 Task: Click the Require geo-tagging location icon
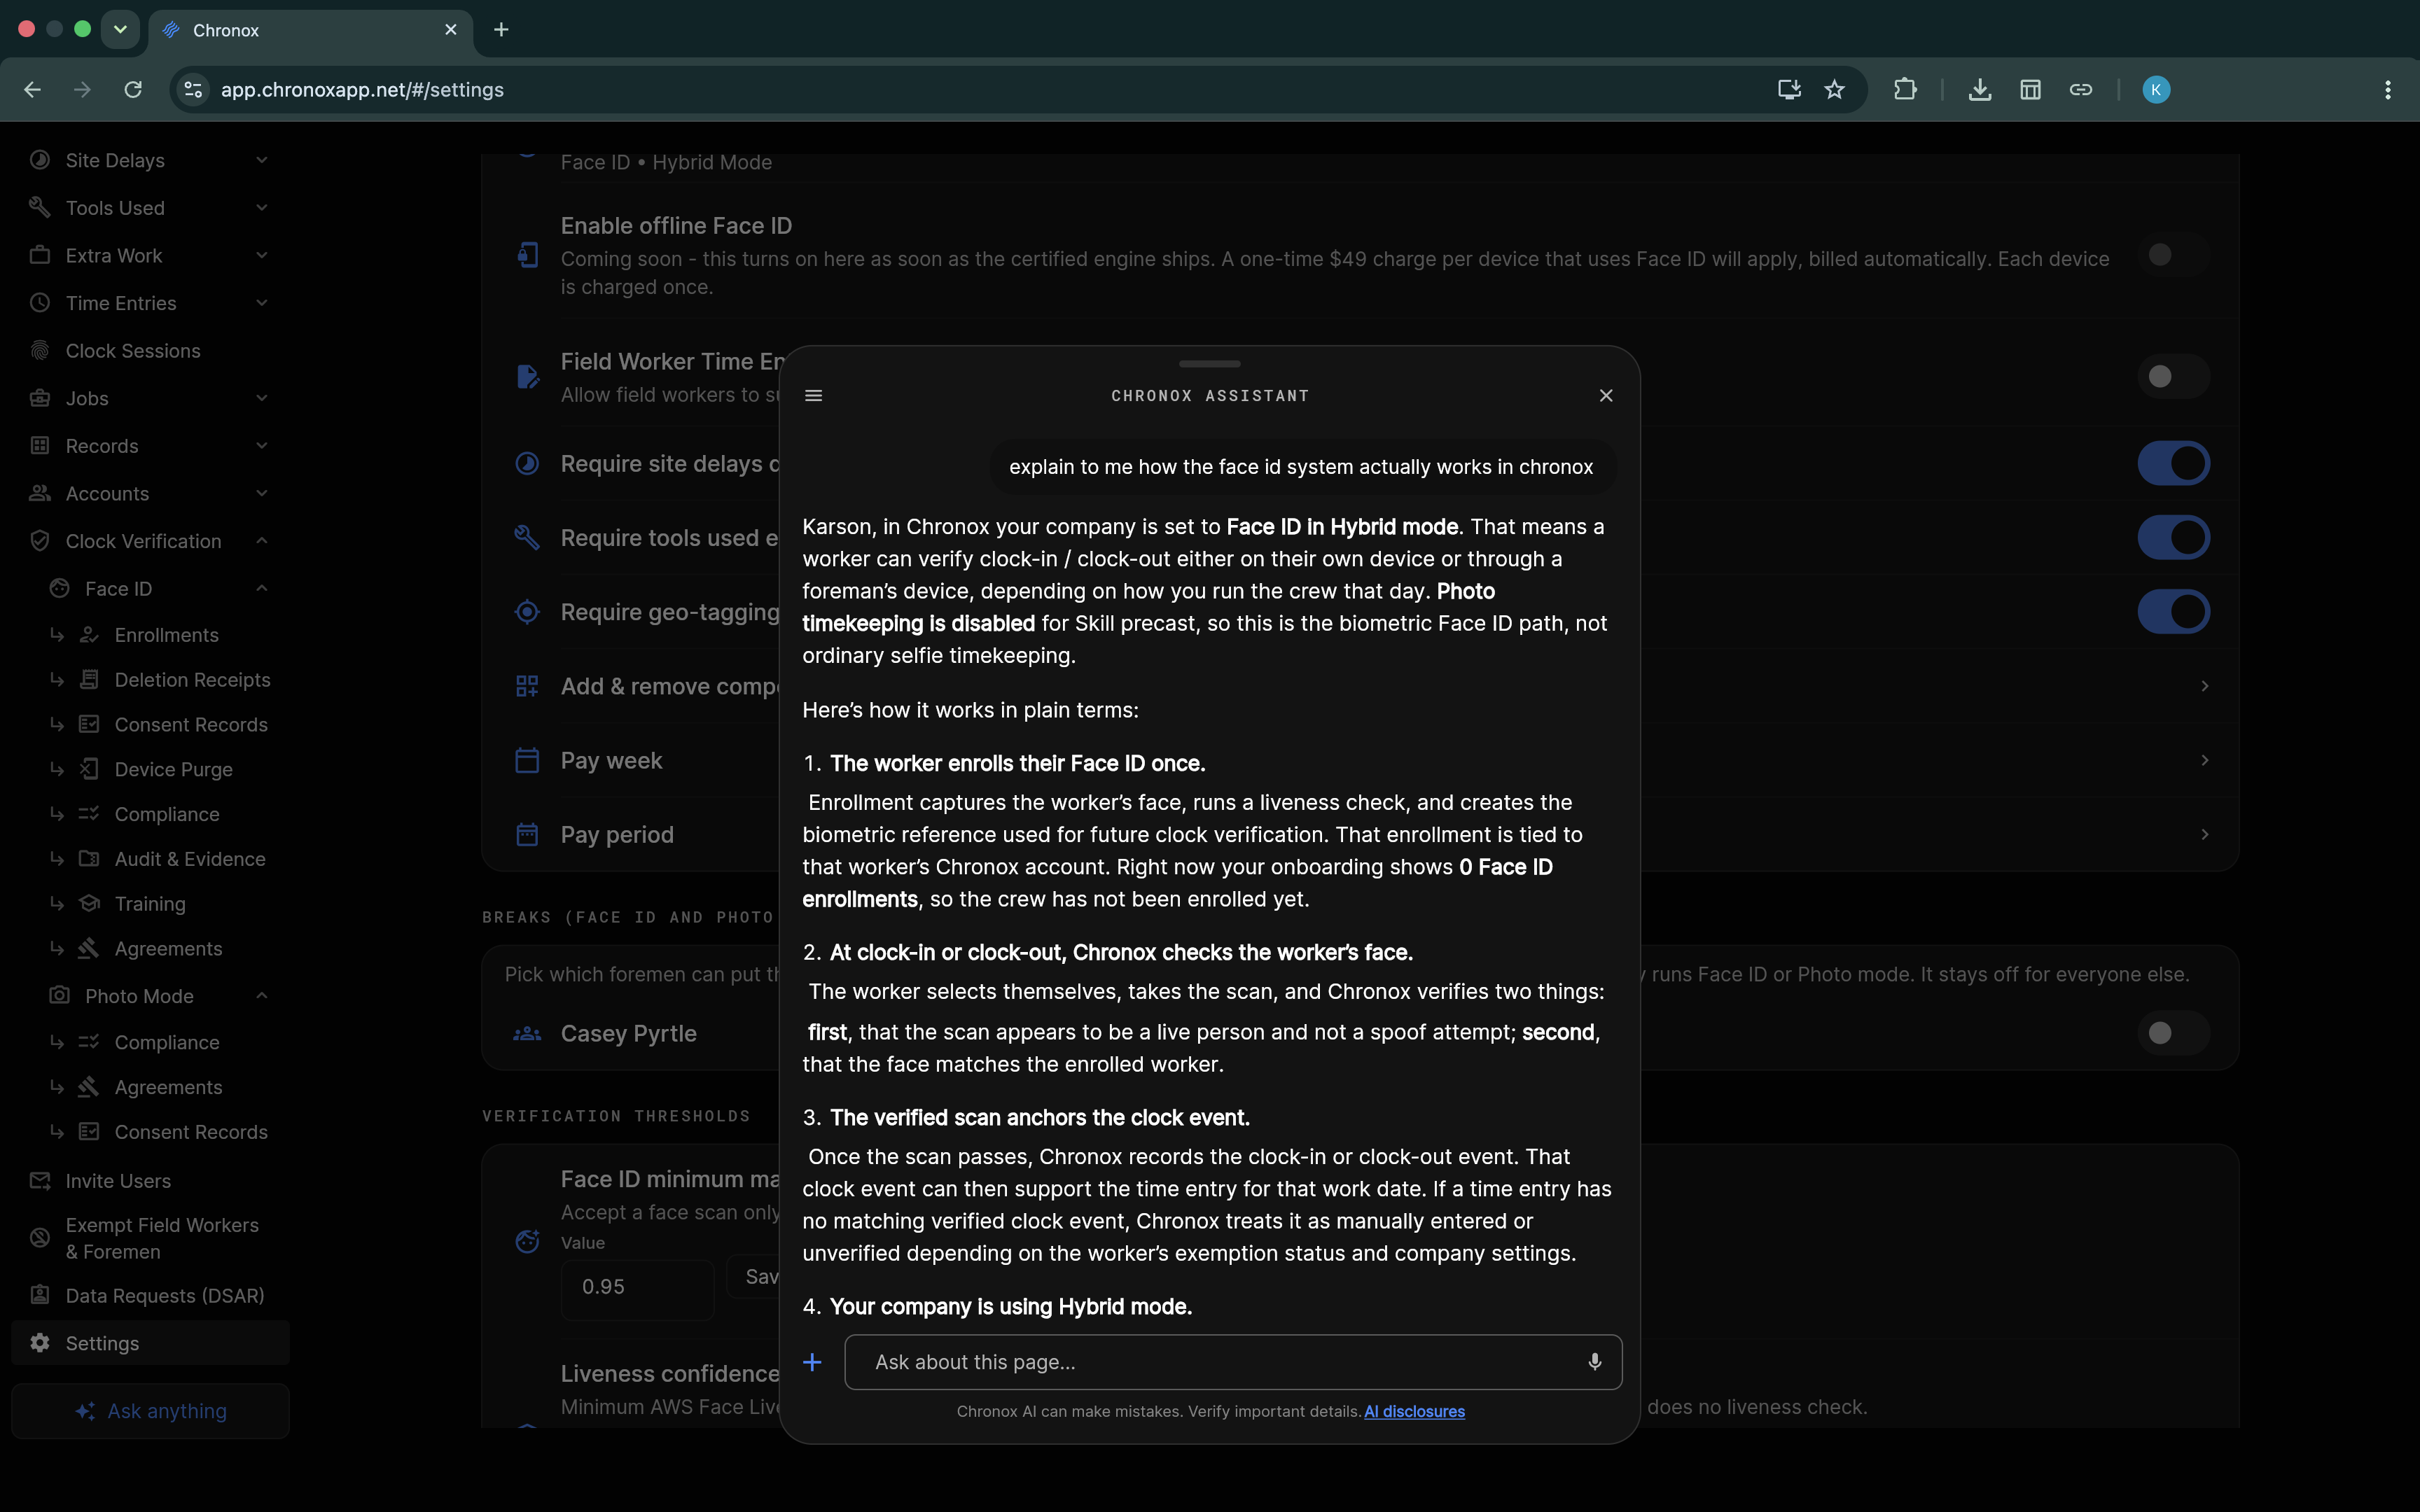(x=527, y=612)
